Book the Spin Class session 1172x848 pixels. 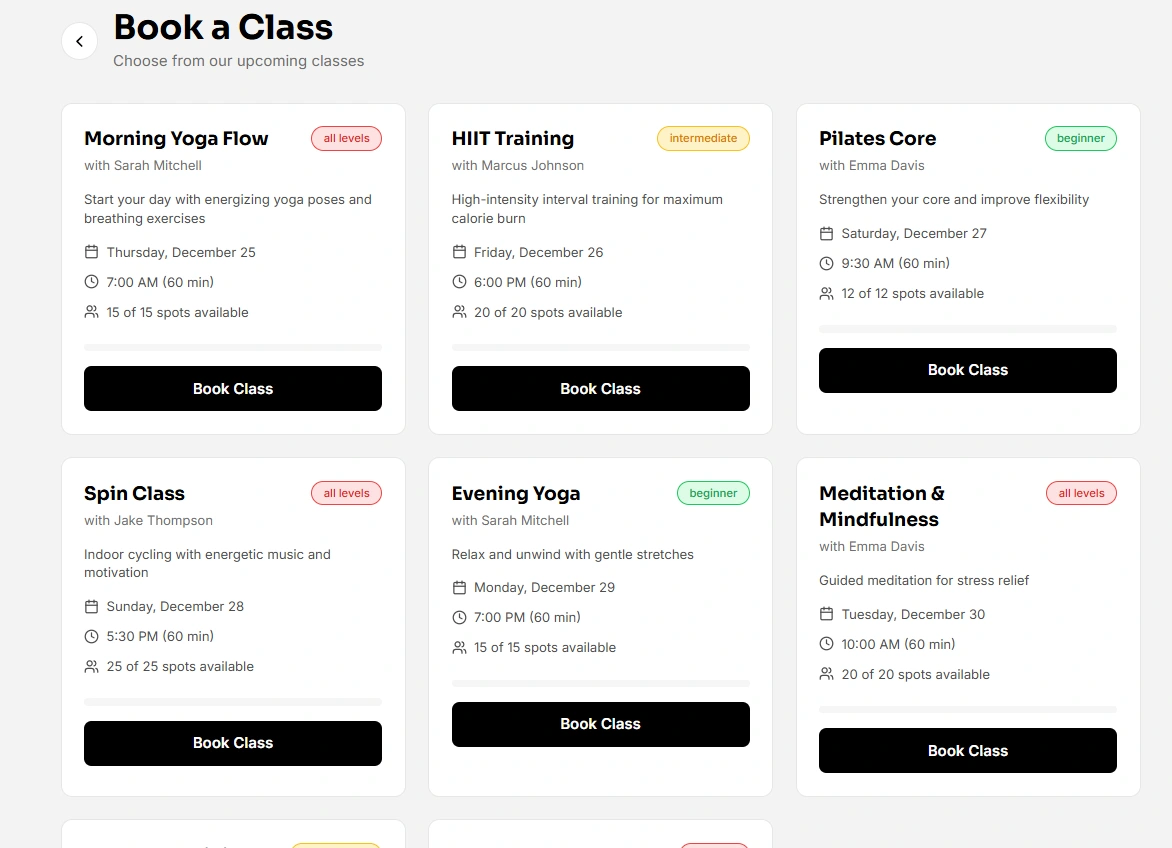233,743
